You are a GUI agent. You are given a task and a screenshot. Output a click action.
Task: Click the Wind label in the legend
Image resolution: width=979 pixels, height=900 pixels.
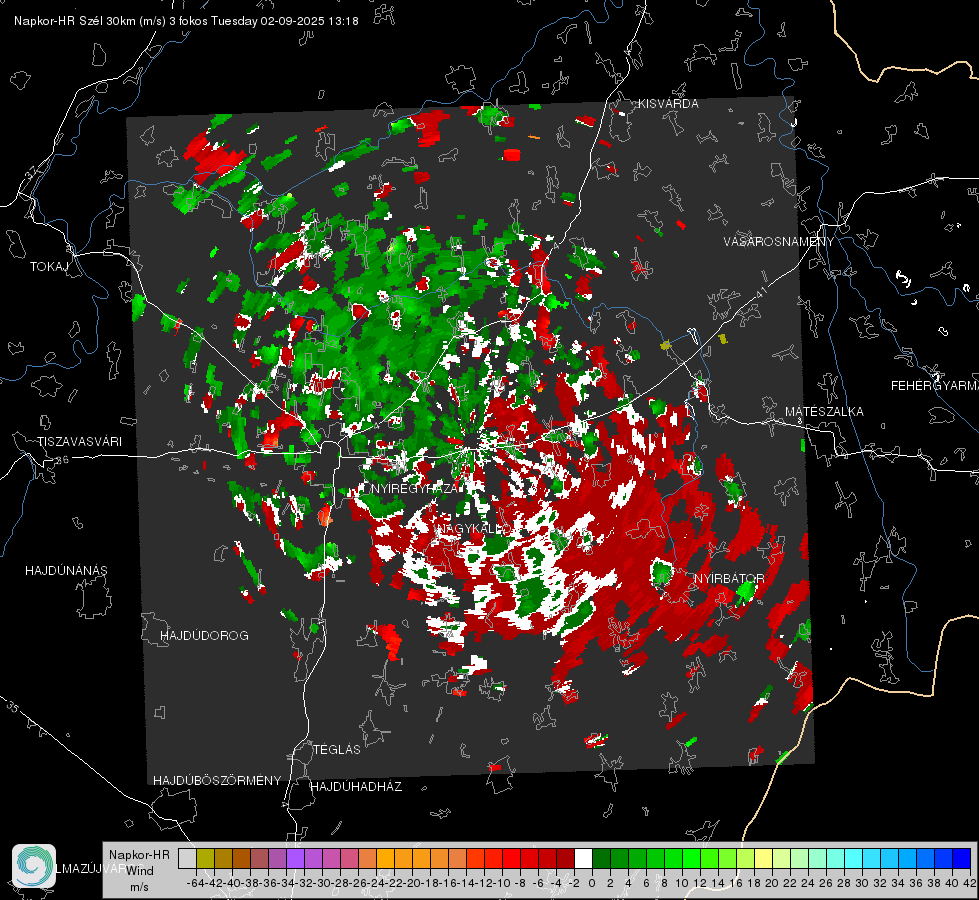pos(140,871)
